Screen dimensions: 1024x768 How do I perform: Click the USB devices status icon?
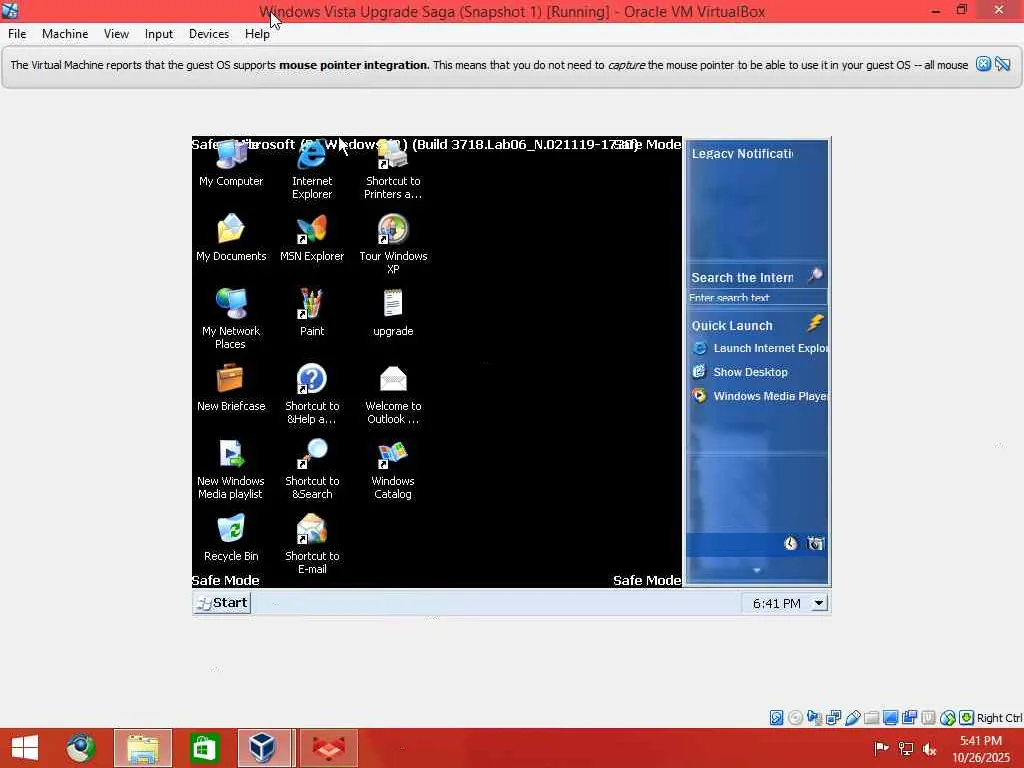853,718
